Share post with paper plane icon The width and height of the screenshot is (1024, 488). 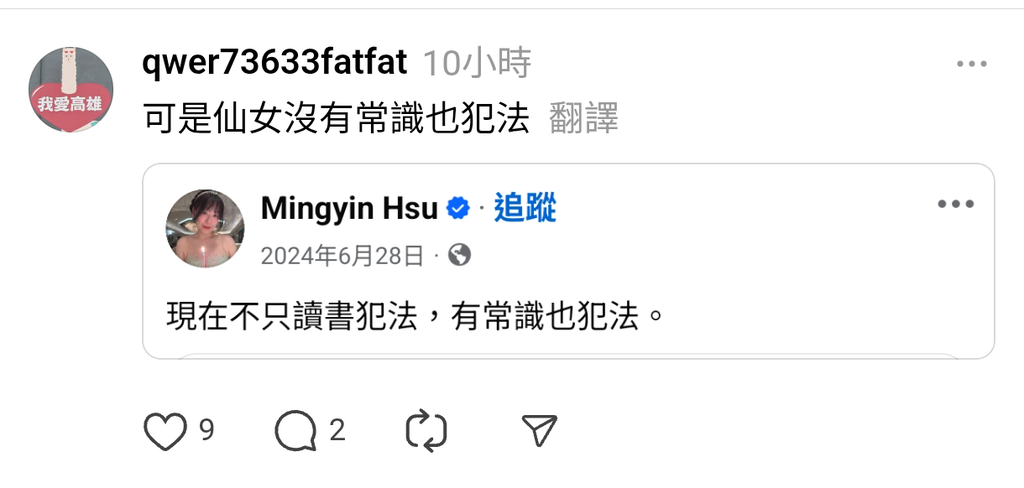click(x=539, y=430)
